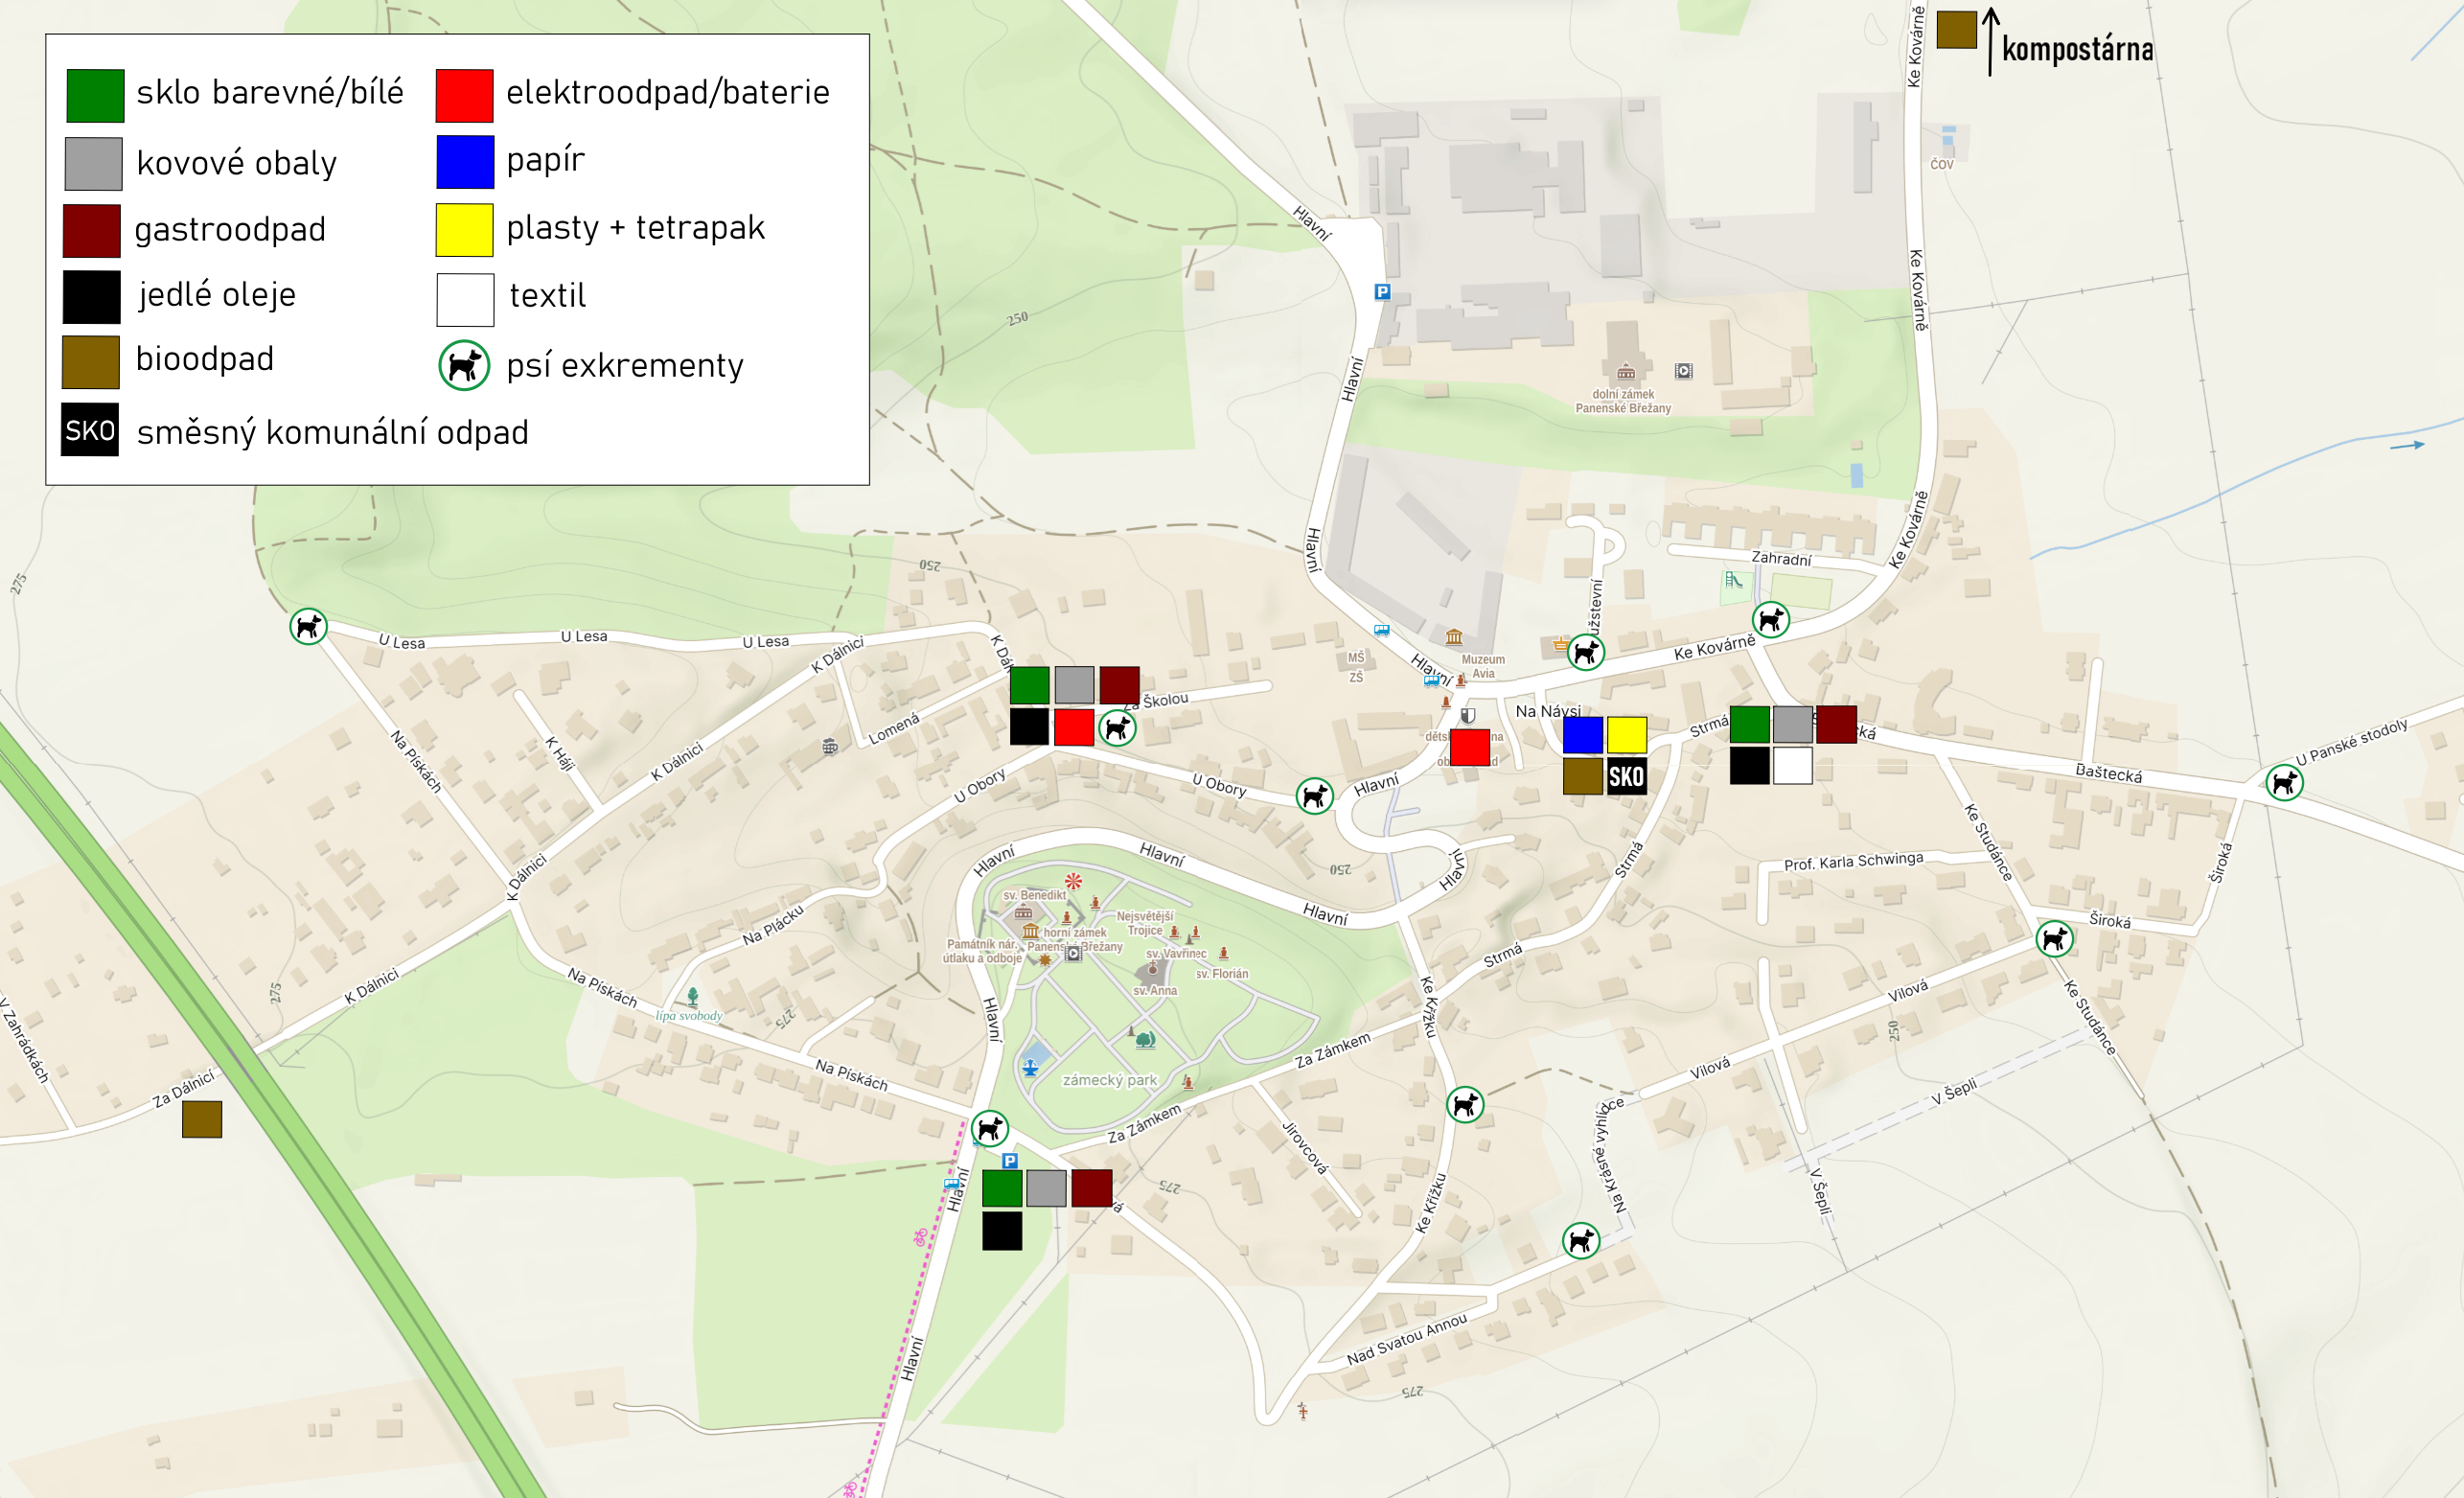Click the black edible oils square on south Hlavní
Image resolution: width=2464 pixels, height=1498 pixels.
(1002, 1231)
